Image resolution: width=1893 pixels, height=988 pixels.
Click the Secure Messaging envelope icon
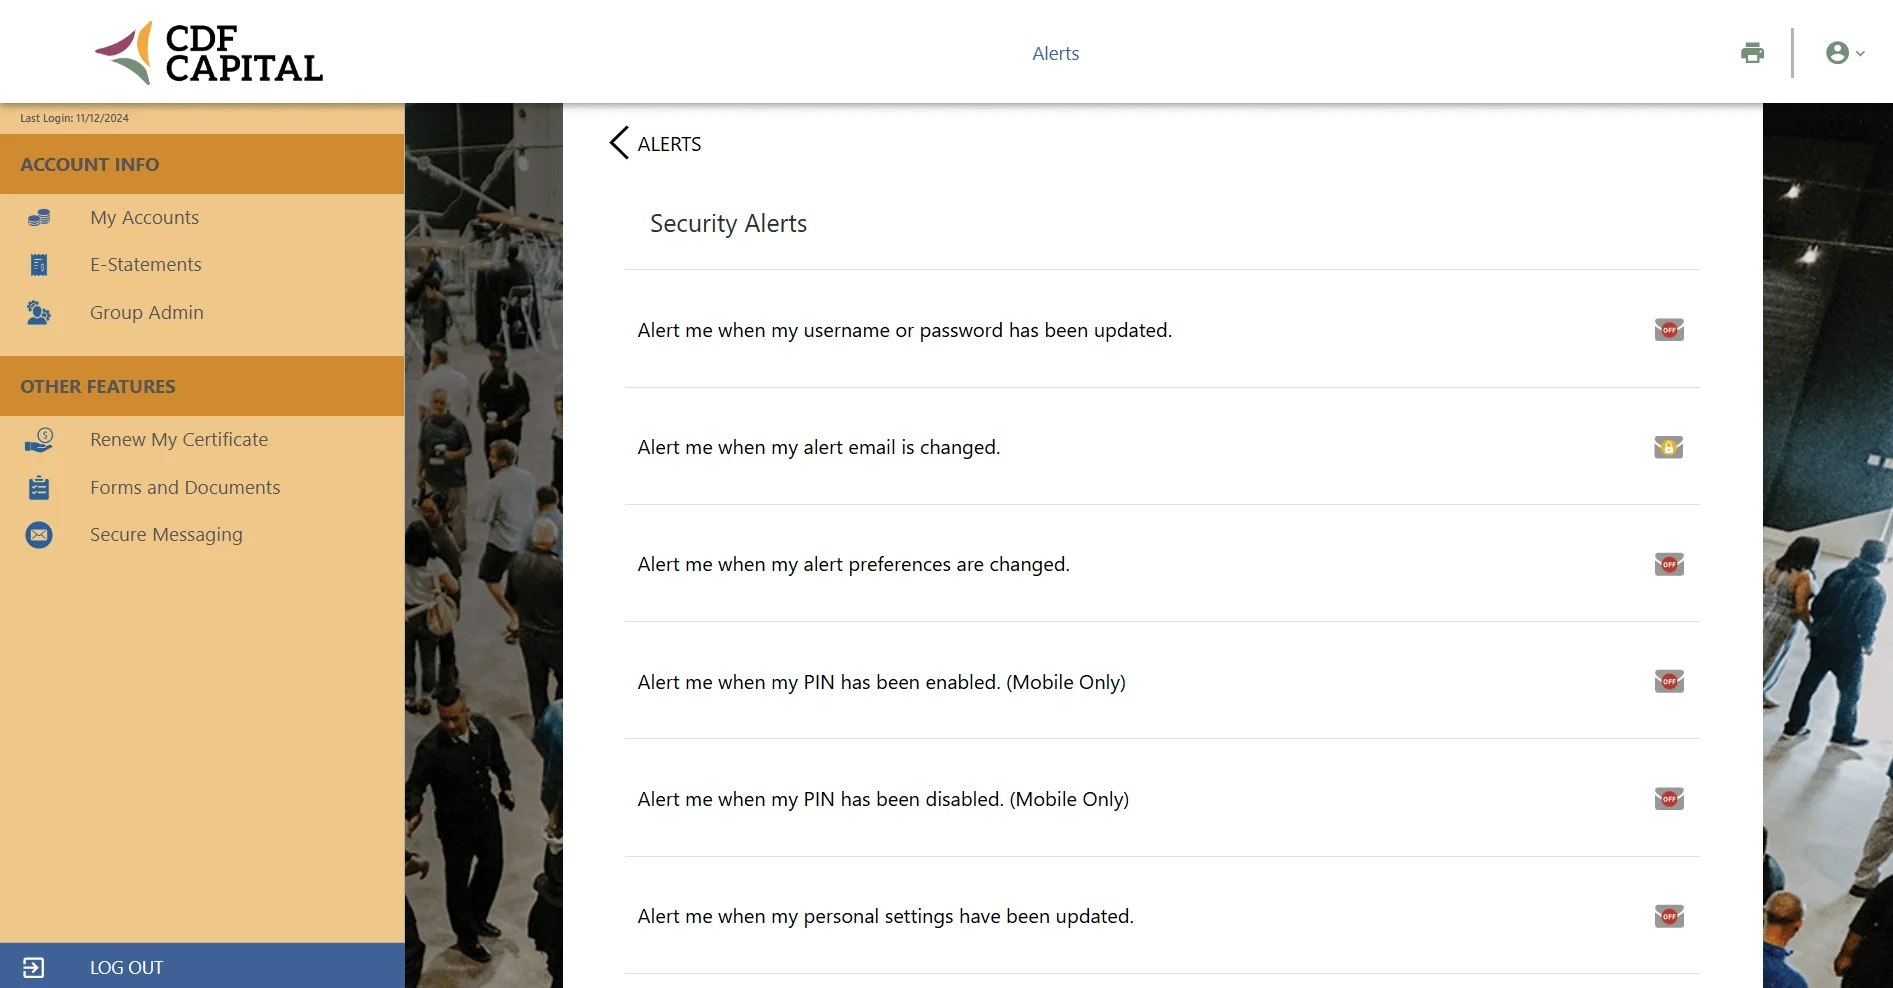tap(39, 535)
